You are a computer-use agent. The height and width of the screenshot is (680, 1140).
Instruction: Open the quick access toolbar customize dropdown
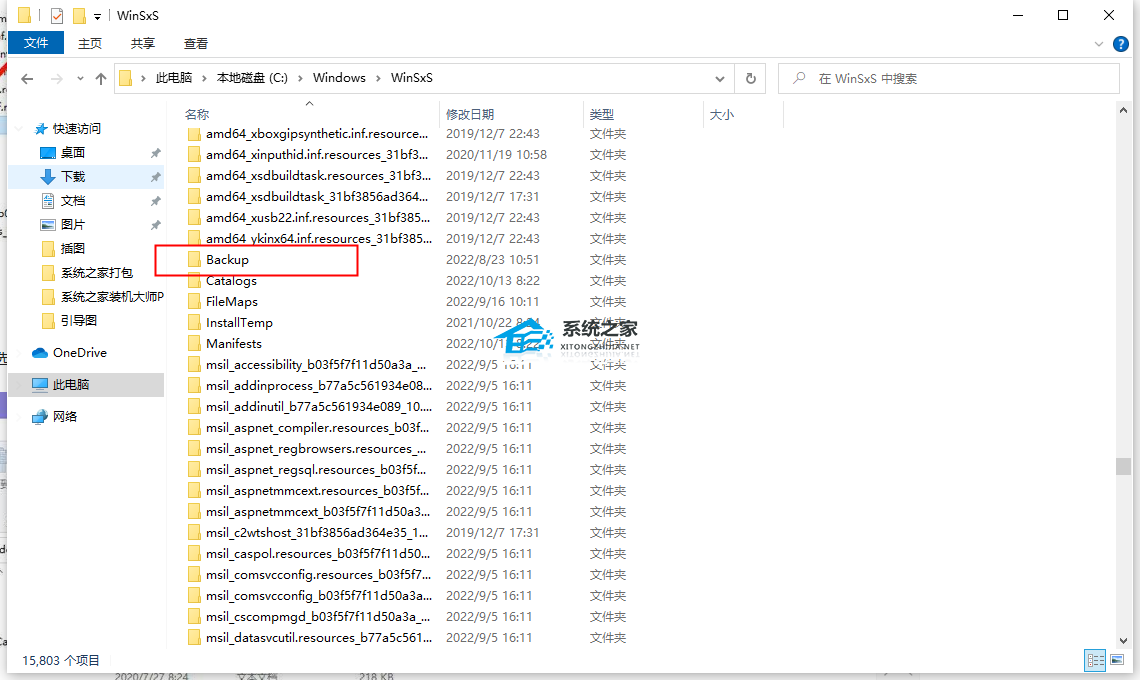pyautogui.click(x=97, y=16)
